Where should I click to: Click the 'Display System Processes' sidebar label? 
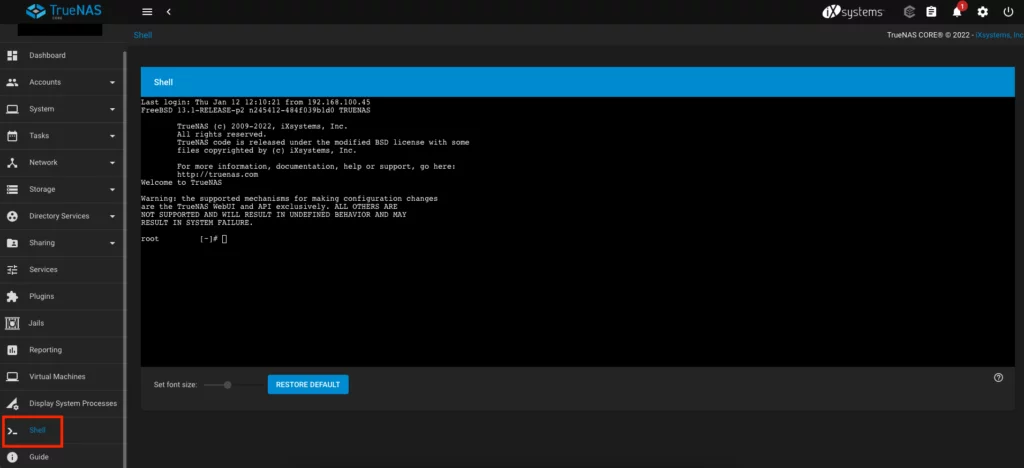73,403
